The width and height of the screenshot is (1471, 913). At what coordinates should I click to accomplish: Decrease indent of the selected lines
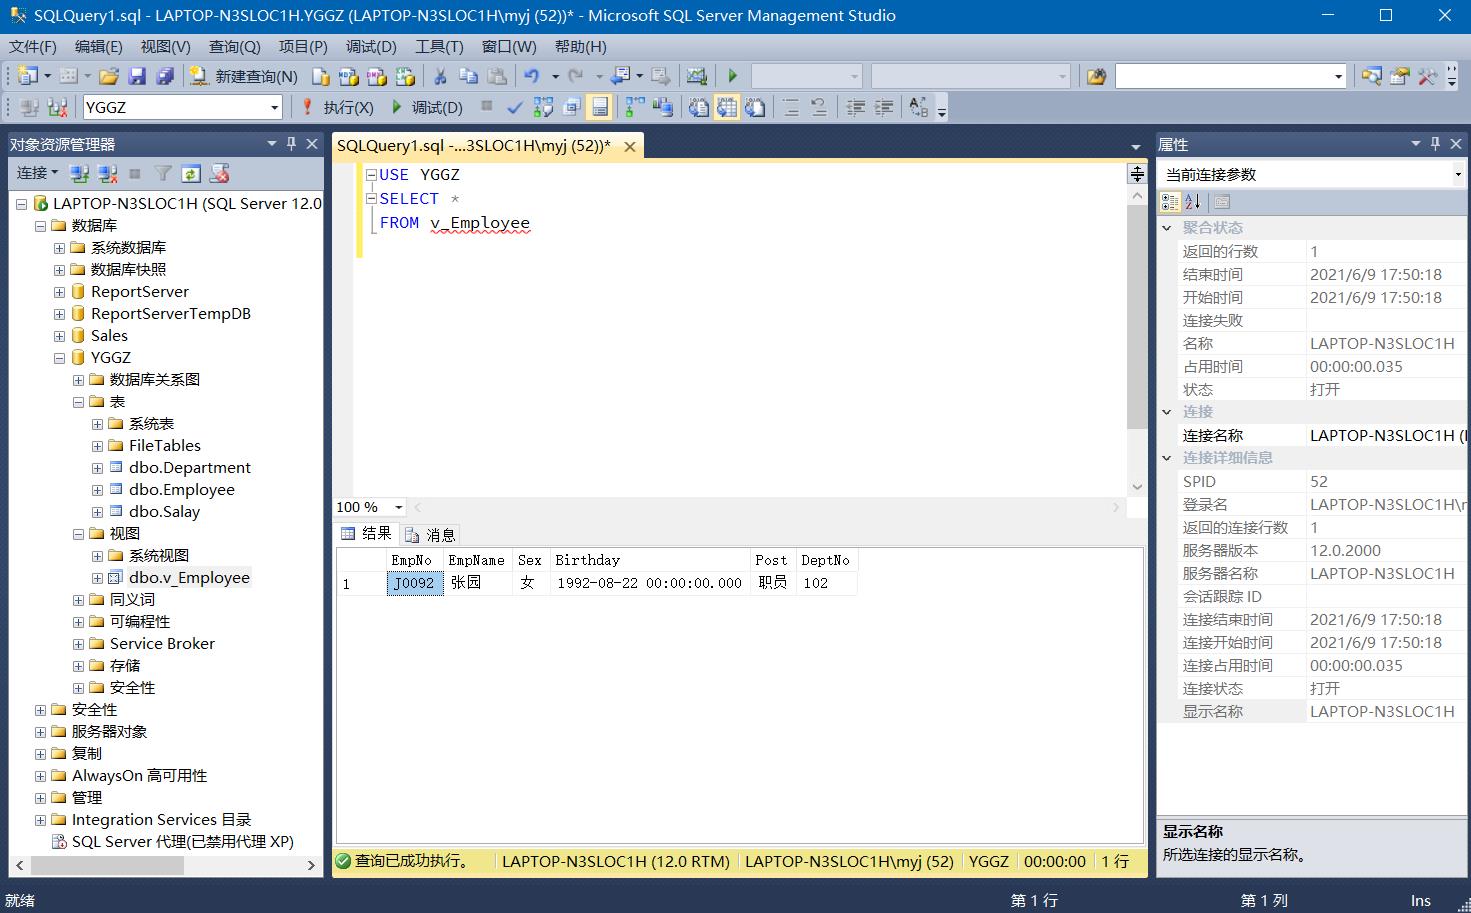click(855, 107)
